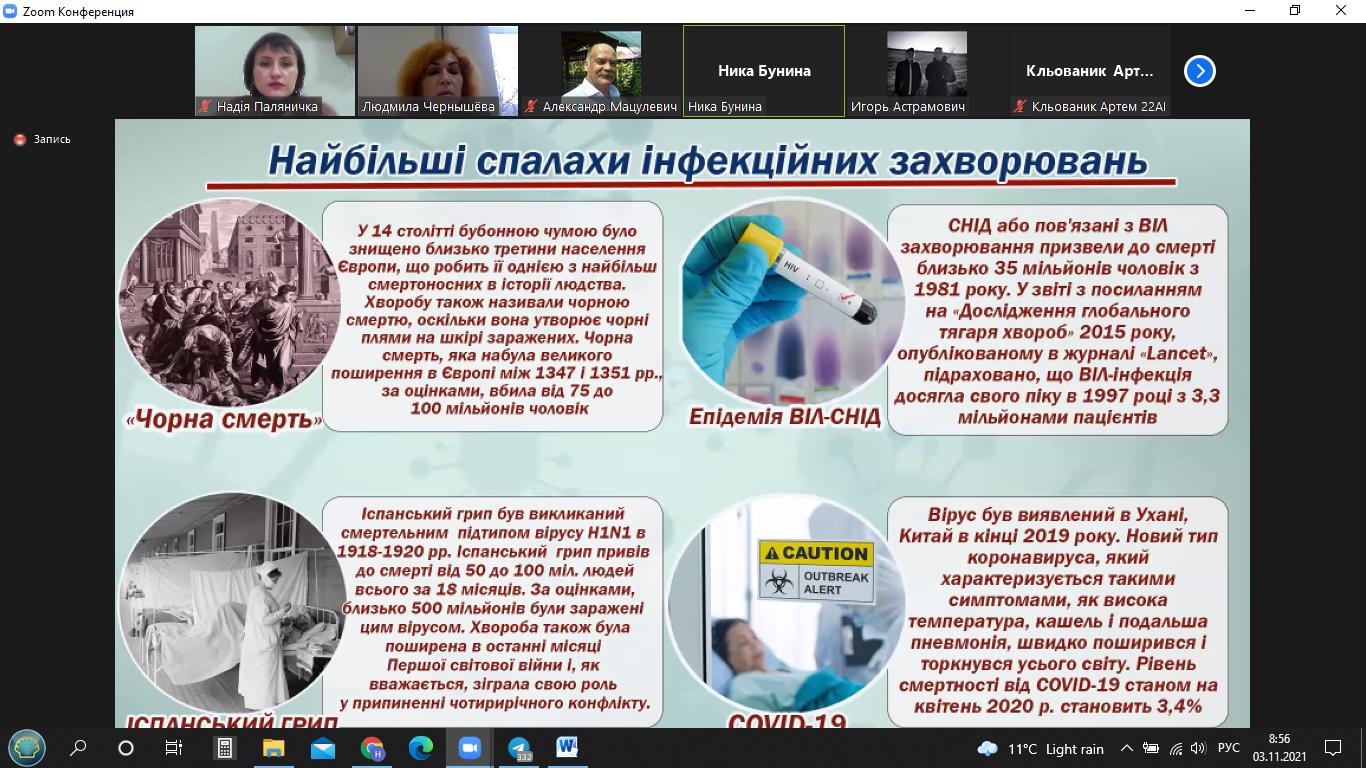The image size is (1366, 768).
Task: Open the Mail app on taskbar
Action: pos(322,747)
